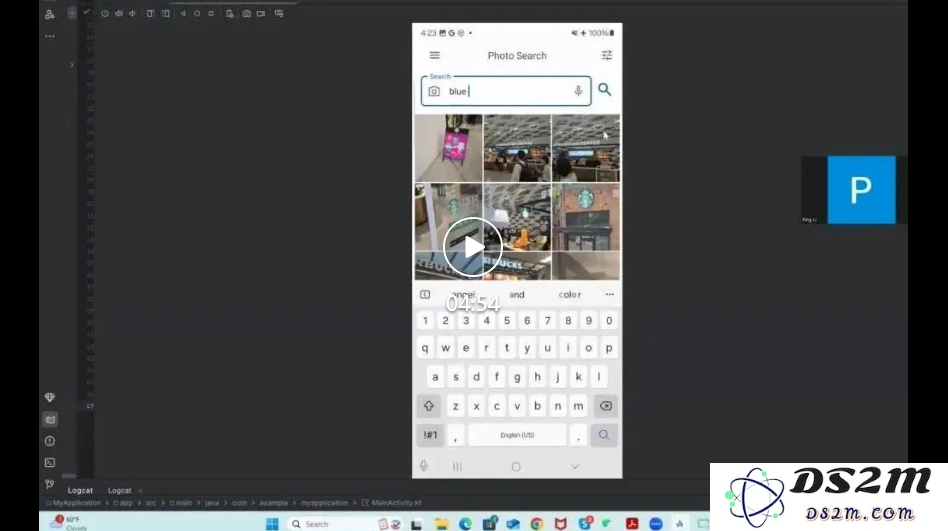Open the filter sliders icon in Photo Search
Viewport: 948px width, 531px height.
click(607, 55)
